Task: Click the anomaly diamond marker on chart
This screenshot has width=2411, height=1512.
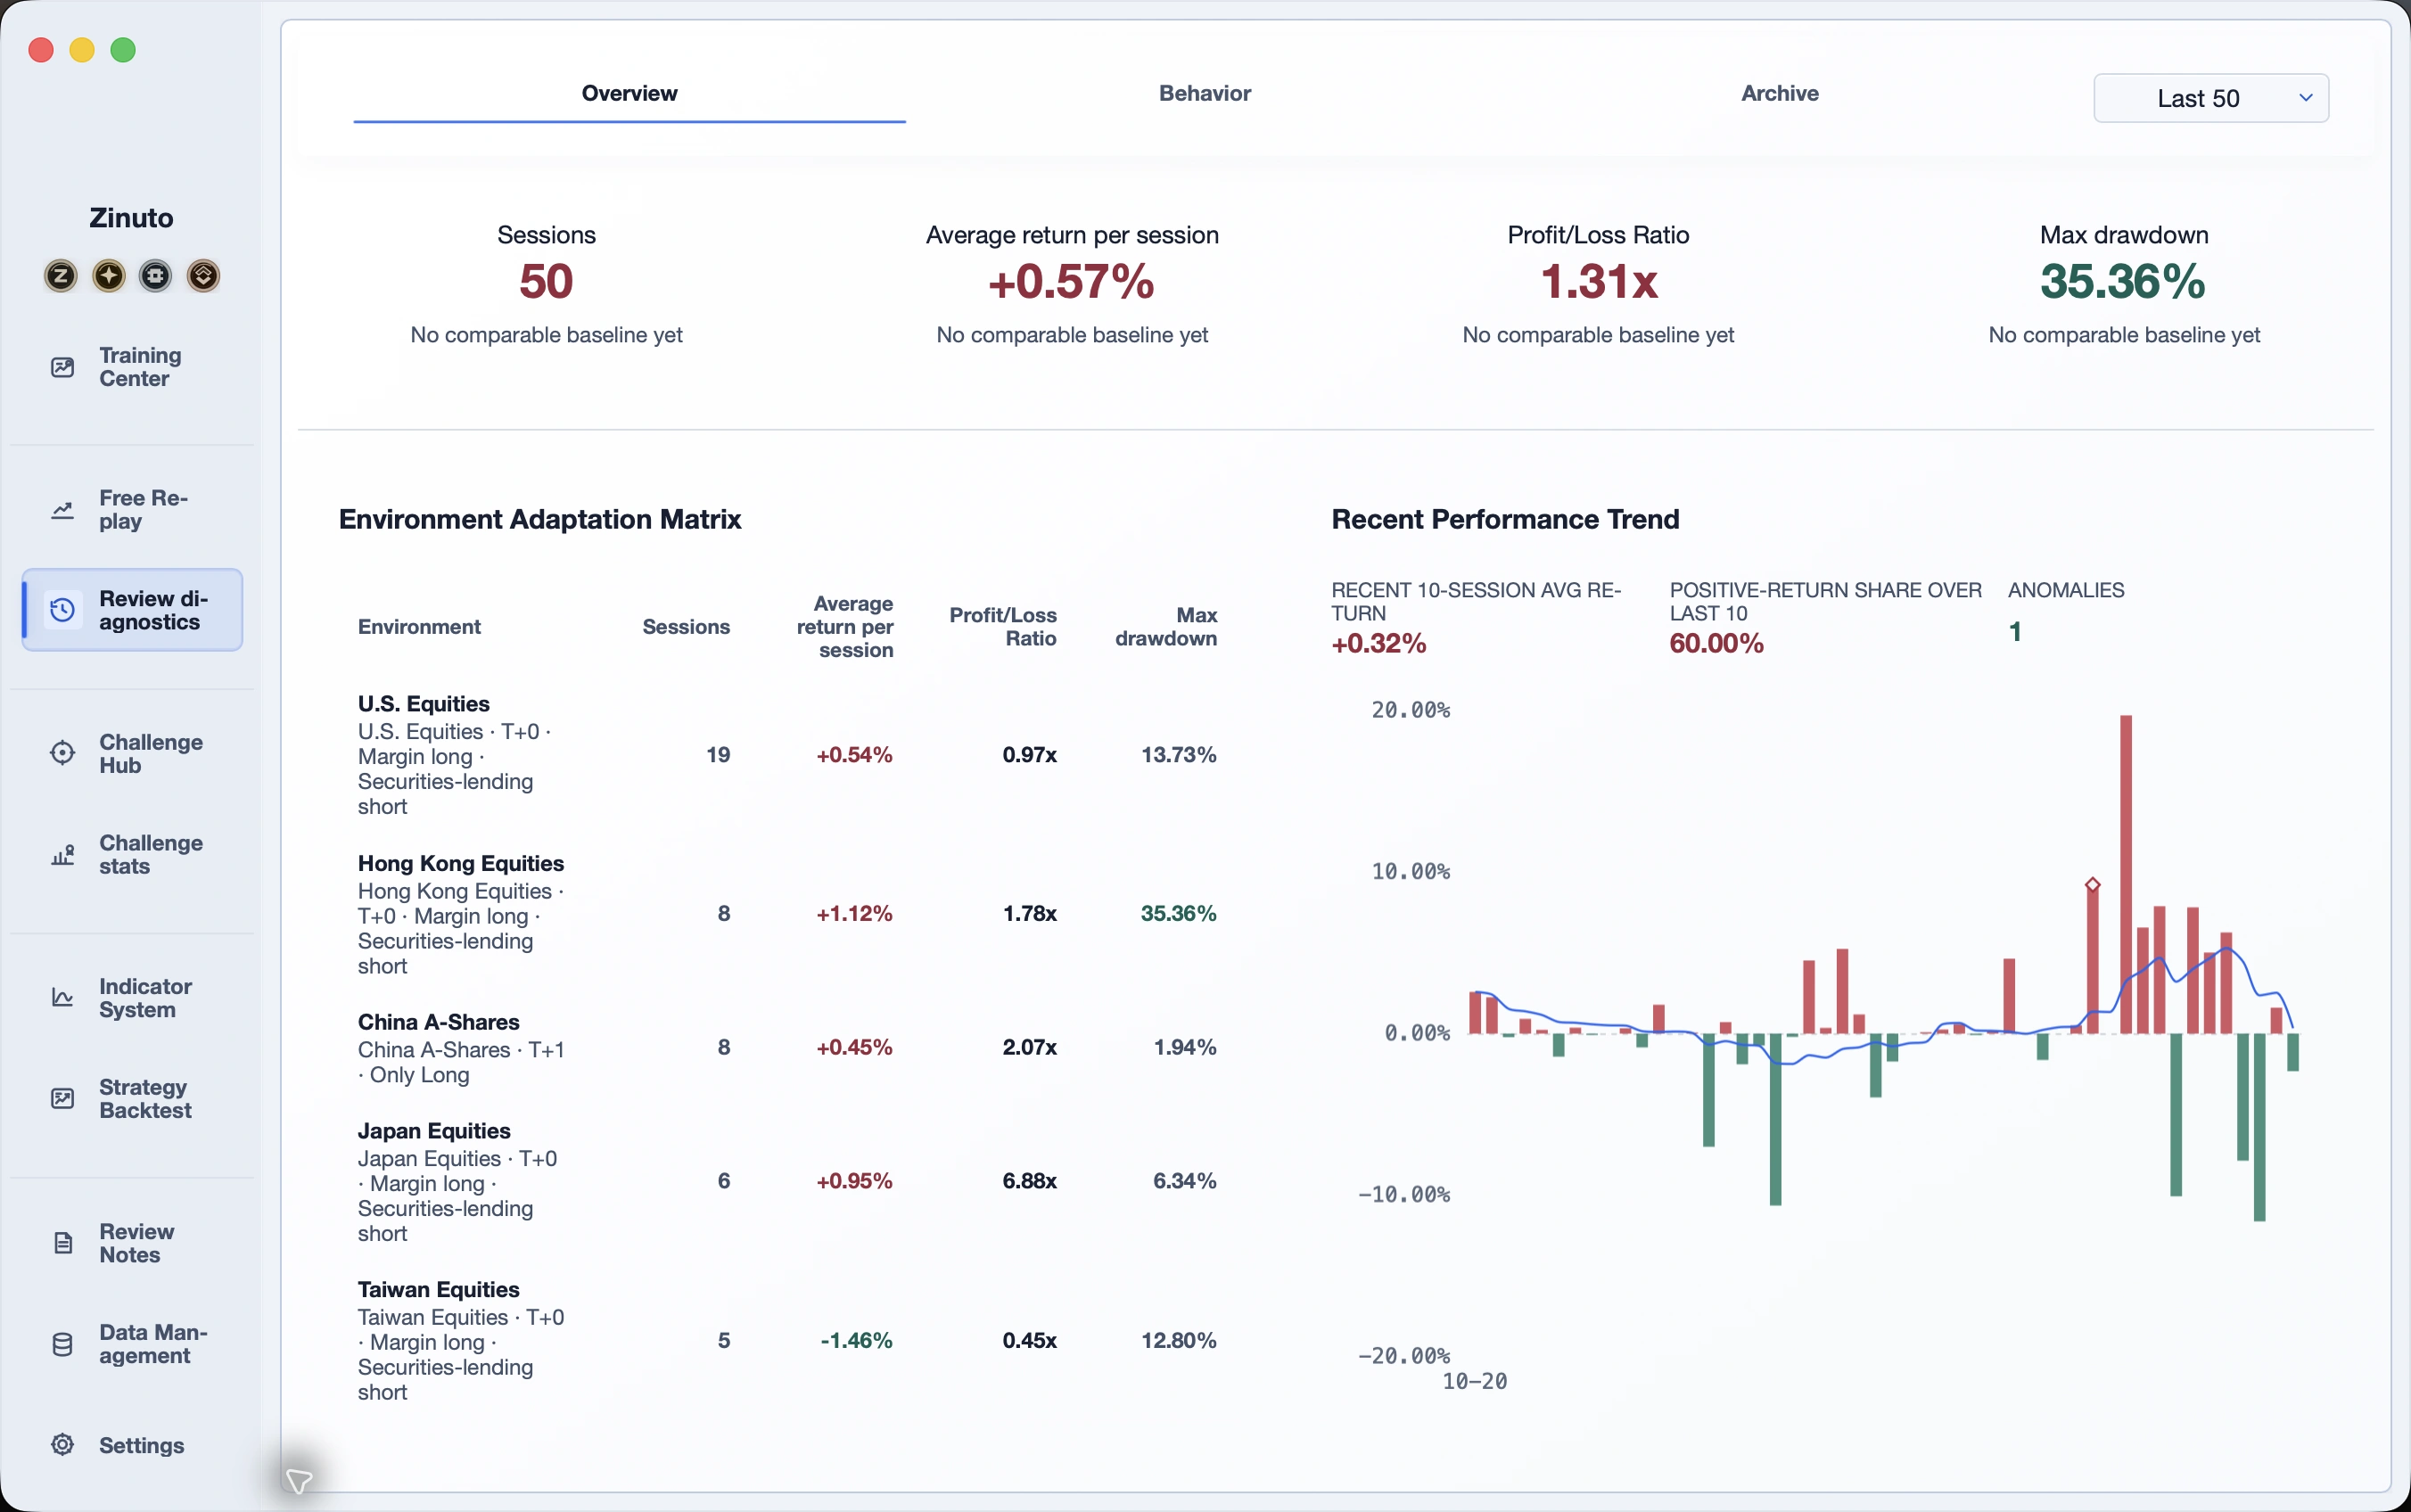Action: pyautogui.click(x=2093, y=885)
